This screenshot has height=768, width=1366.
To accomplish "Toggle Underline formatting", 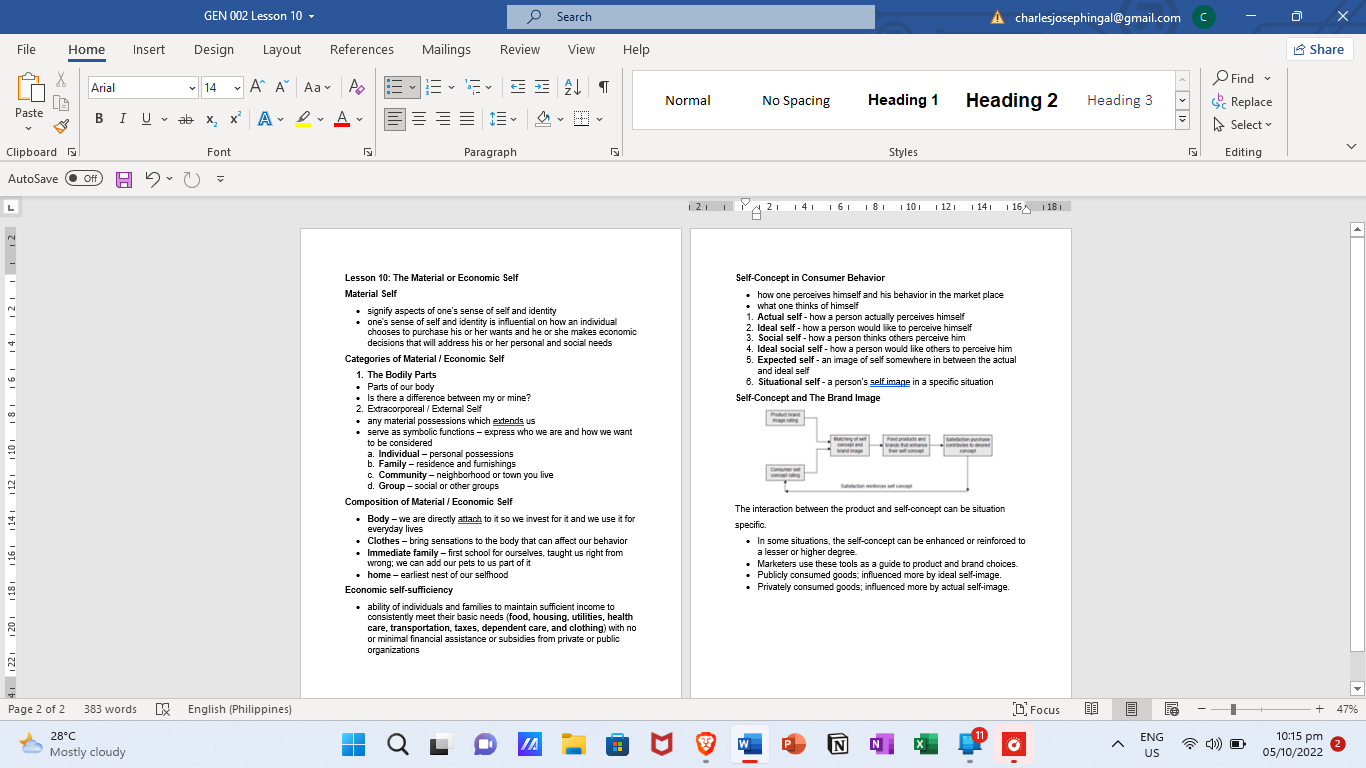I will 147,119.
